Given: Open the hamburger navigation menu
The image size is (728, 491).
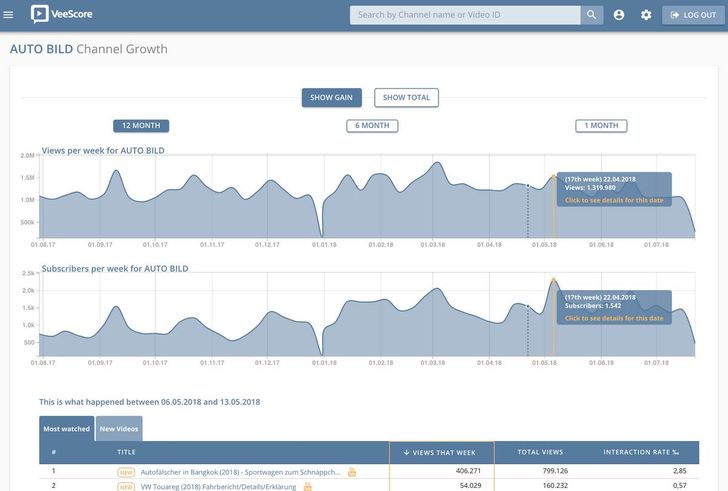Looking at the screenshot, I should (8, 15).
